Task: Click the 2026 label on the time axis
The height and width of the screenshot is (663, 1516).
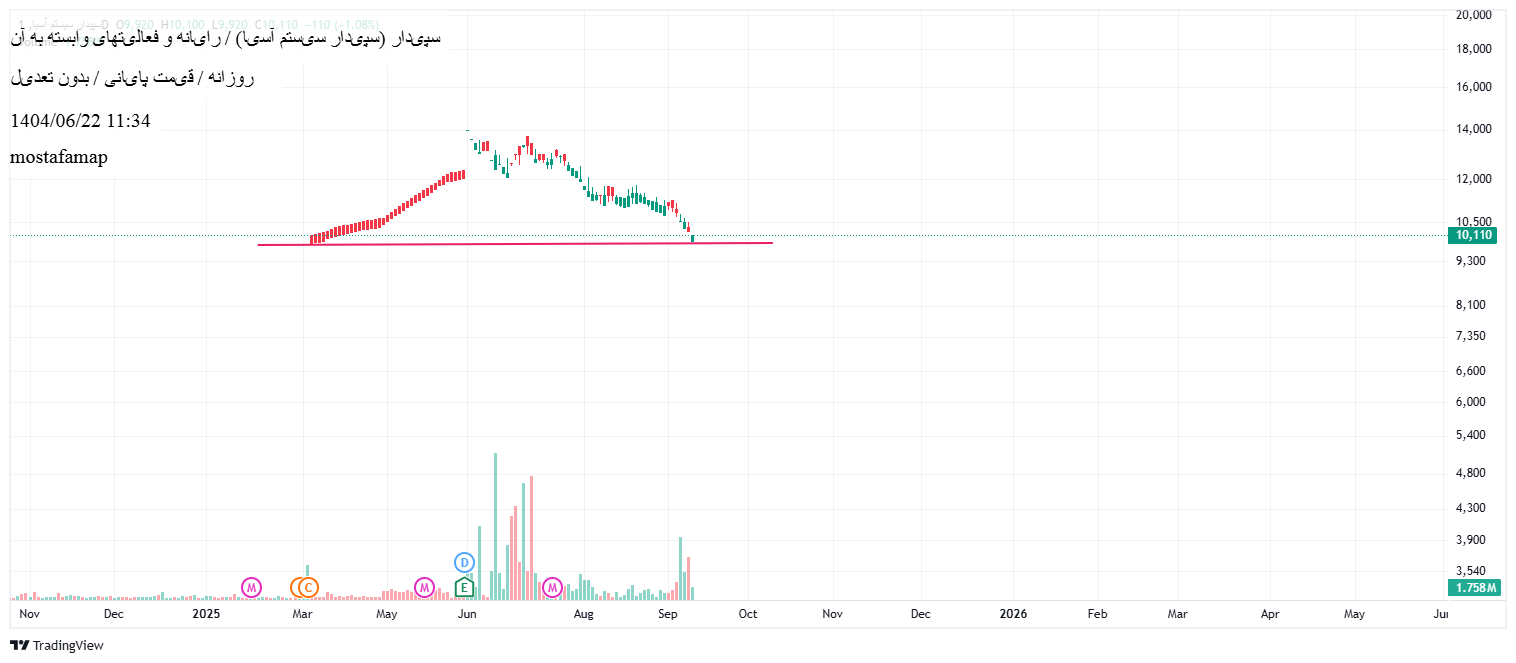Action: (x=1013, y=613)
